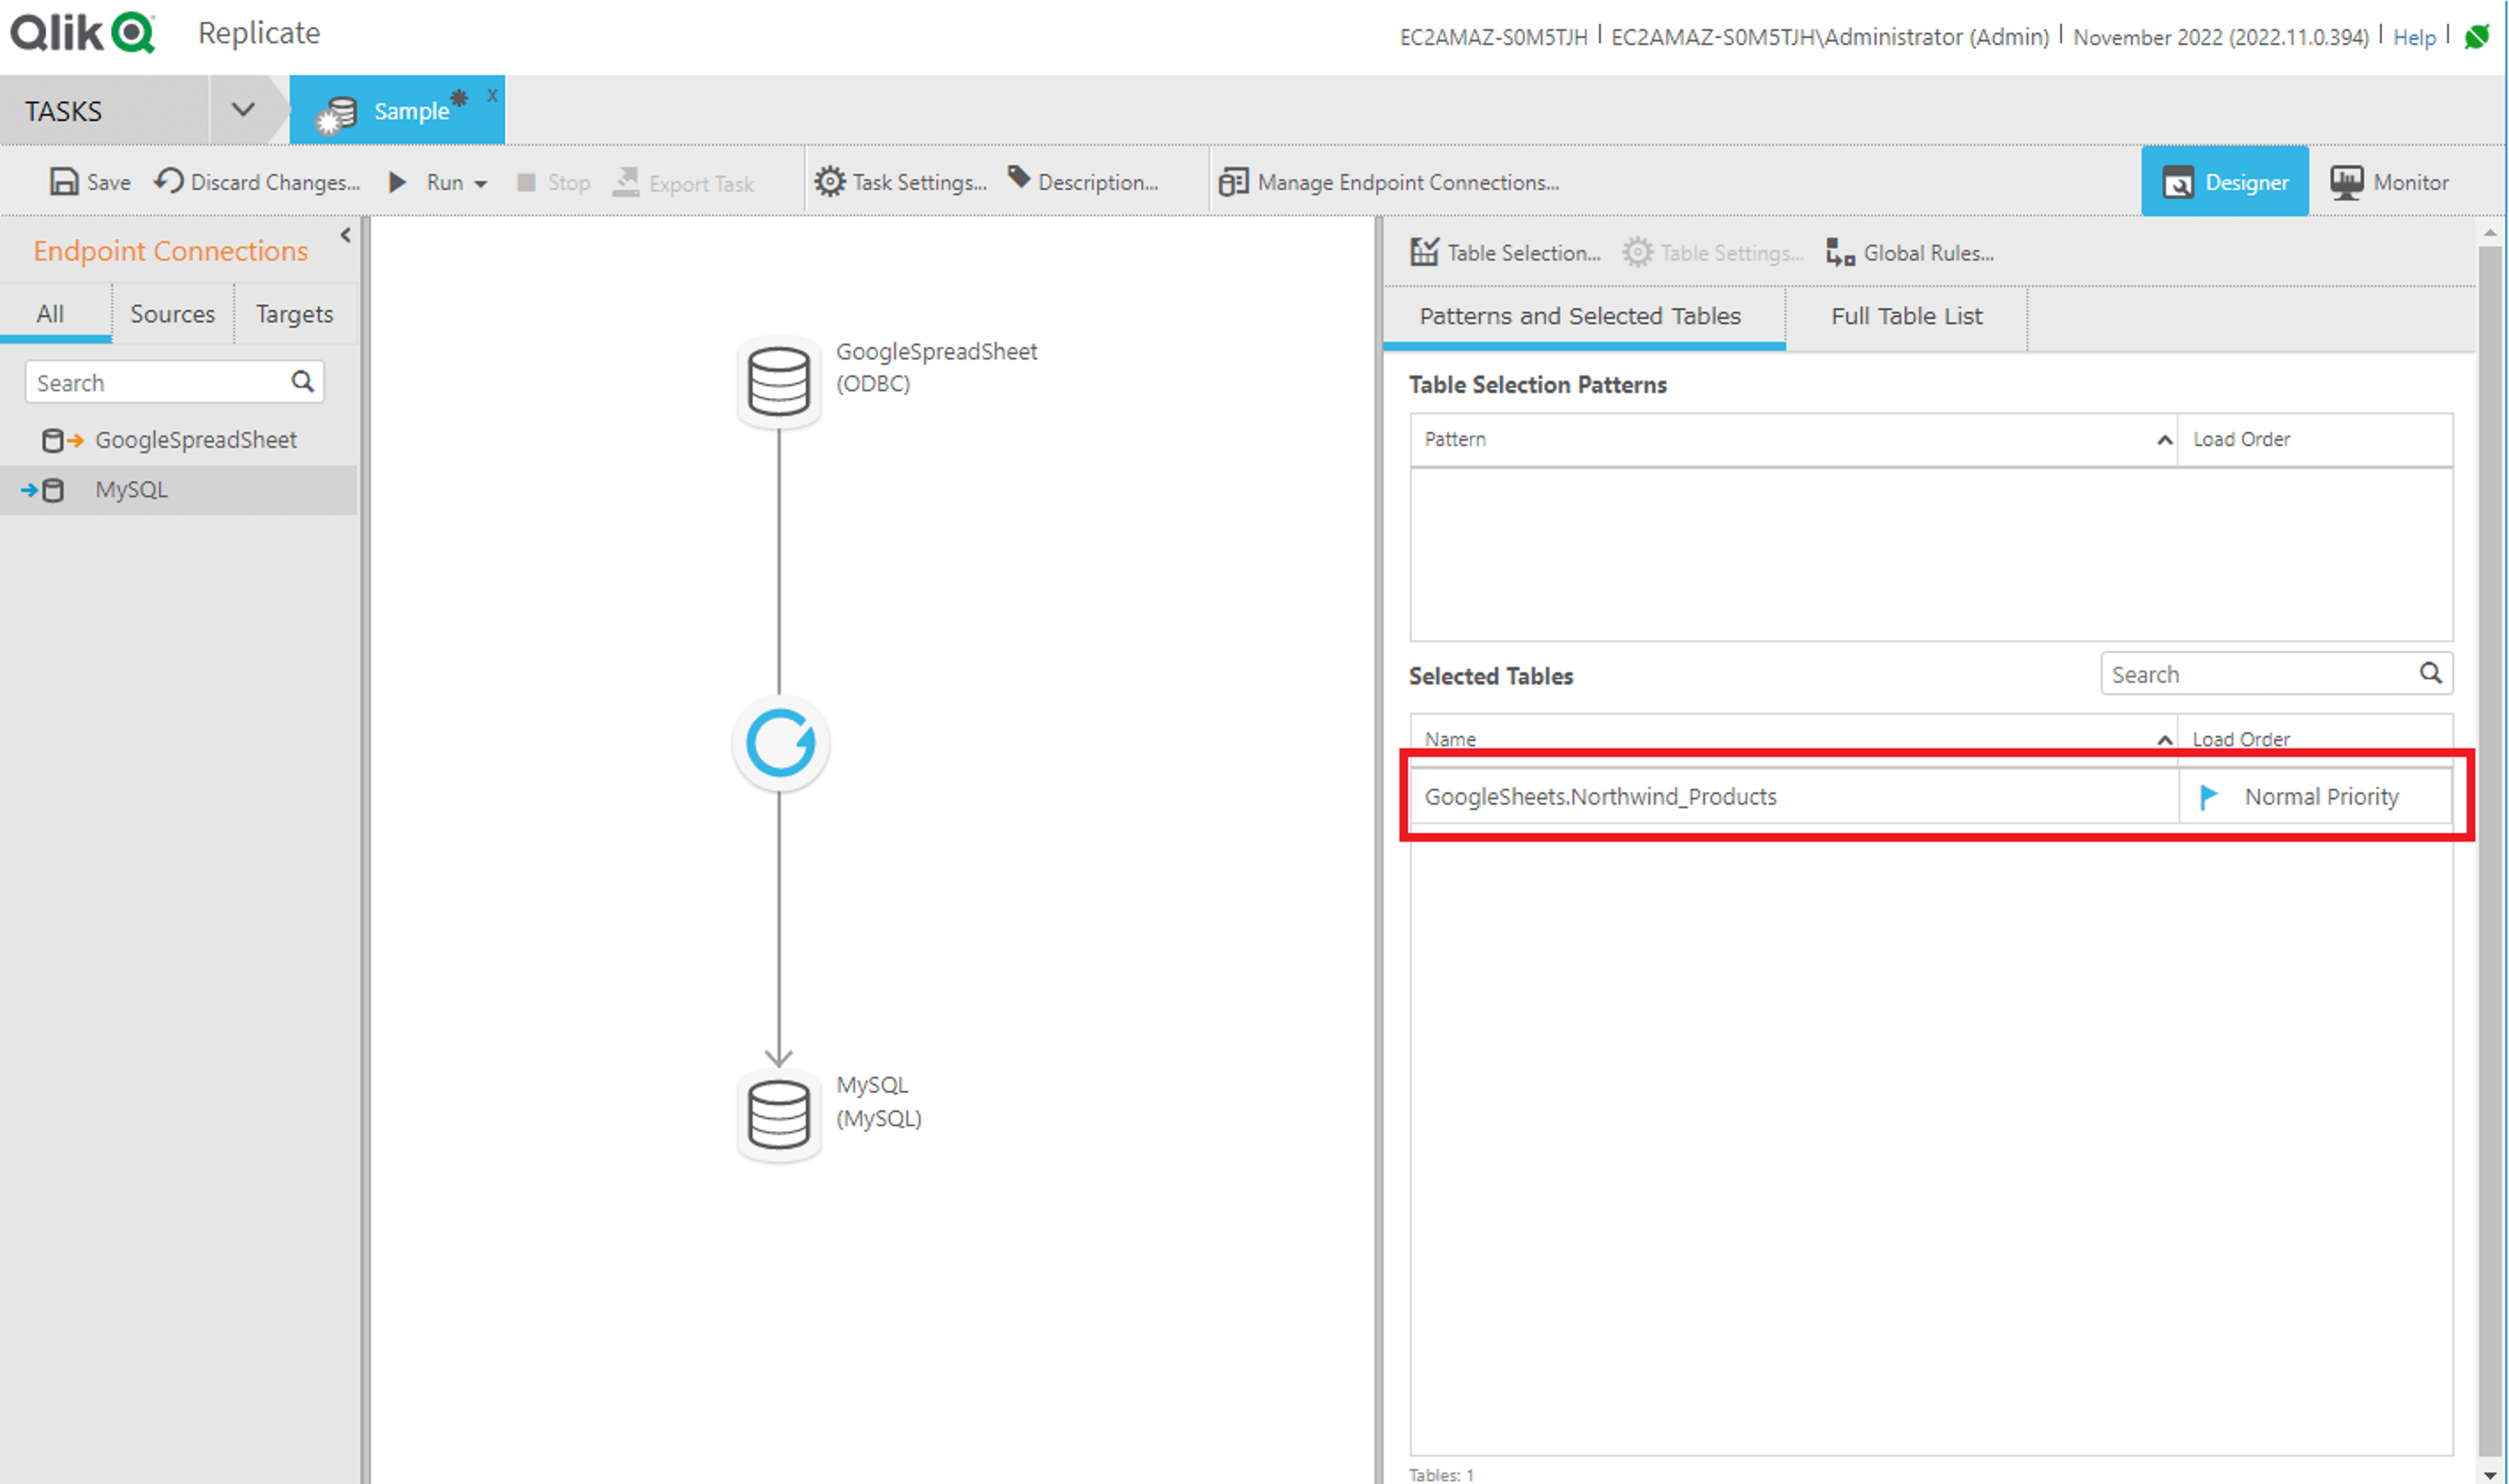Click the replication task circle icon
The image size is (2509, 1484).
click(780, 743)
